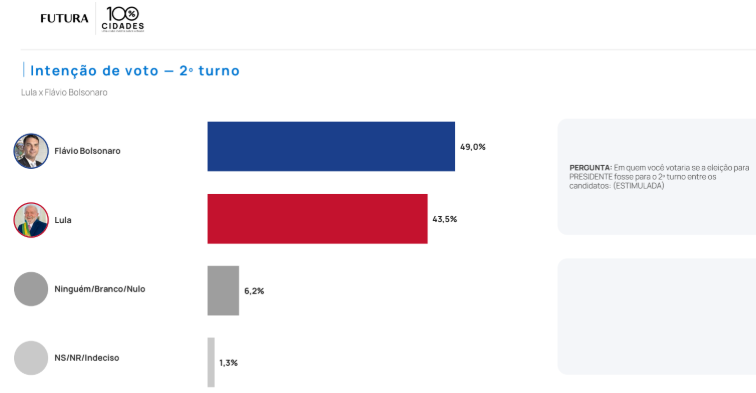Click the dark gray Ninguém/Branco/Nulo circle
This screenshot has width=756, height=393.
[31, 289]
